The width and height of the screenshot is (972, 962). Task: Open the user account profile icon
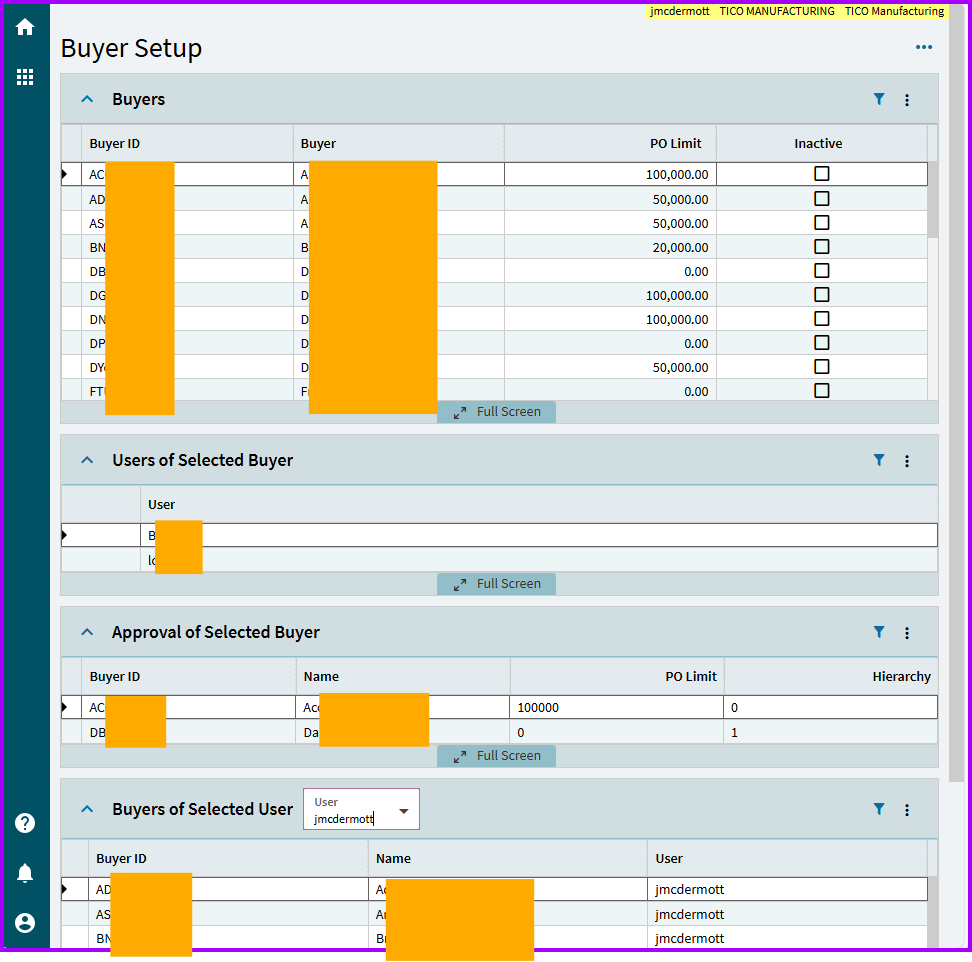coord(25,923)
